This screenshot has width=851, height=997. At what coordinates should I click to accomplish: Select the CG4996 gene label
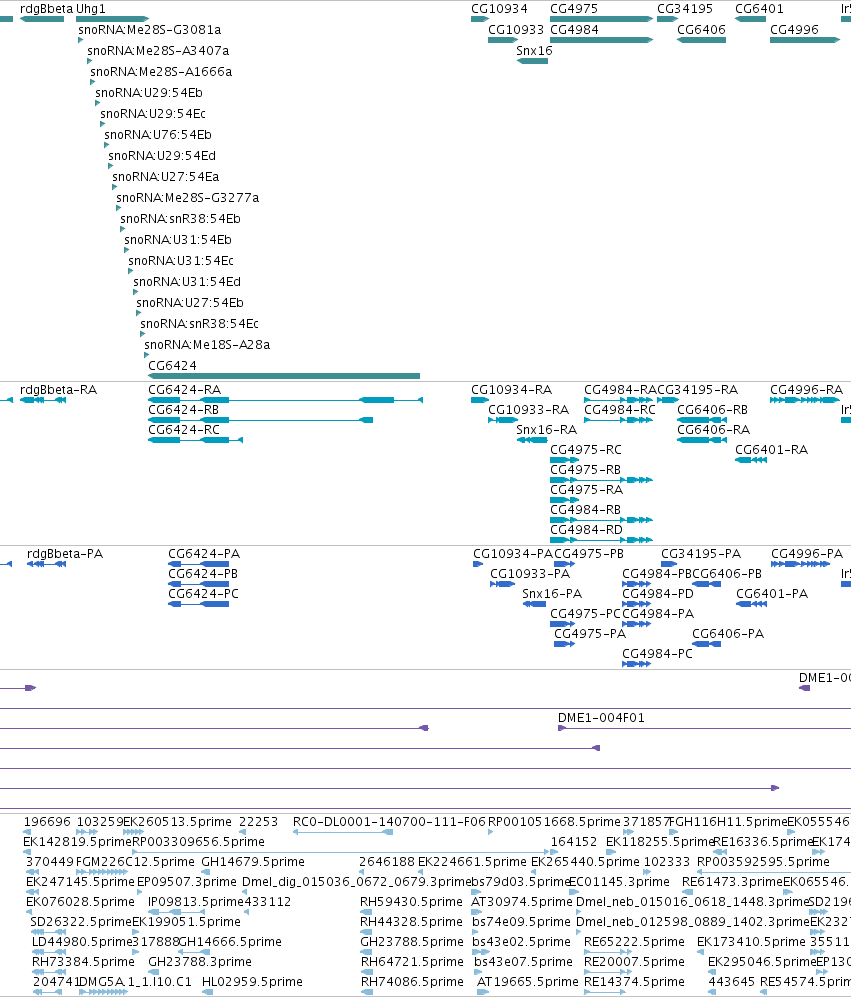794,30
